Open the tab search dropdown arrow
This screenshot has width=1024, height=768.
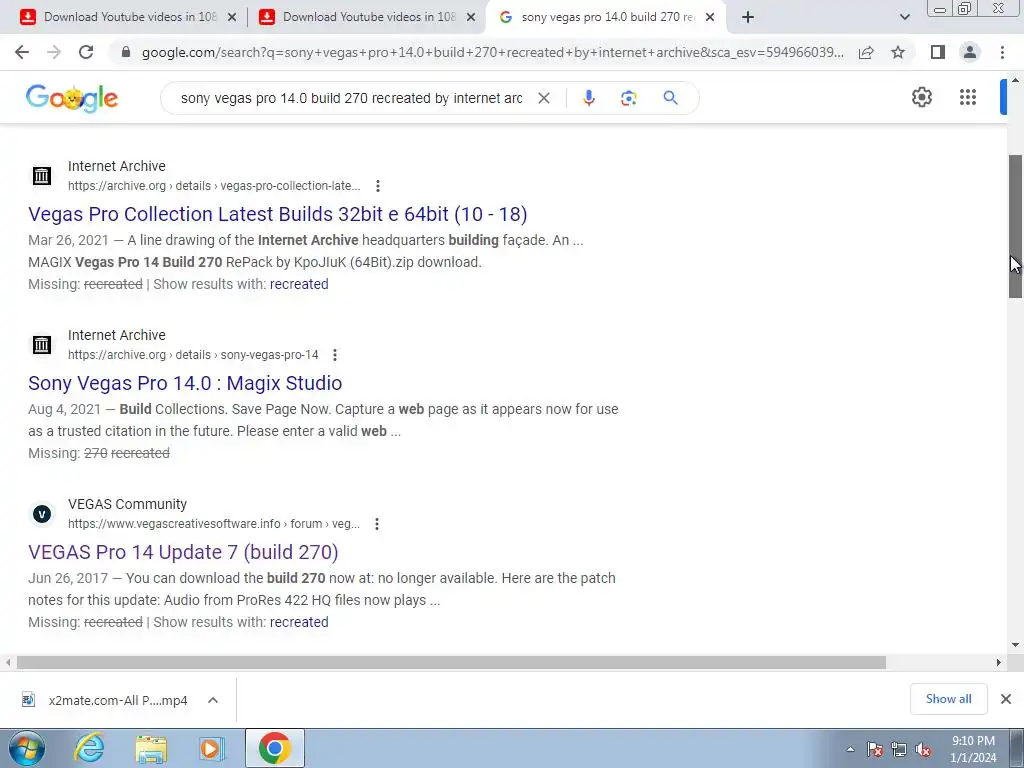click(x=904, y=18)
